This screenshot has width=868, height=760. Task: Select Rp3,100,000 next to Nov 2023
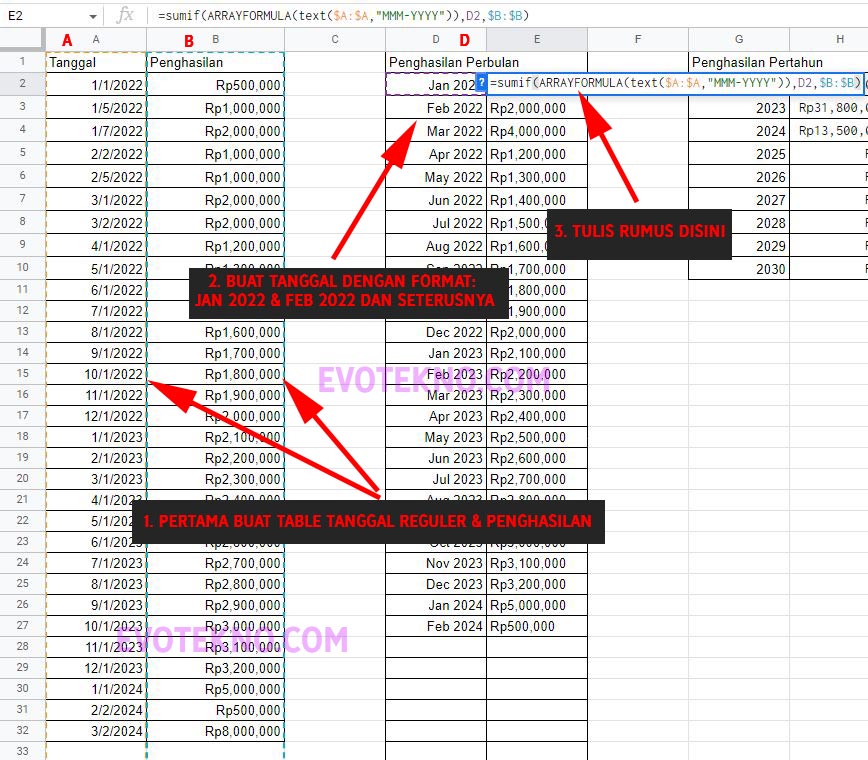[537, 563]
